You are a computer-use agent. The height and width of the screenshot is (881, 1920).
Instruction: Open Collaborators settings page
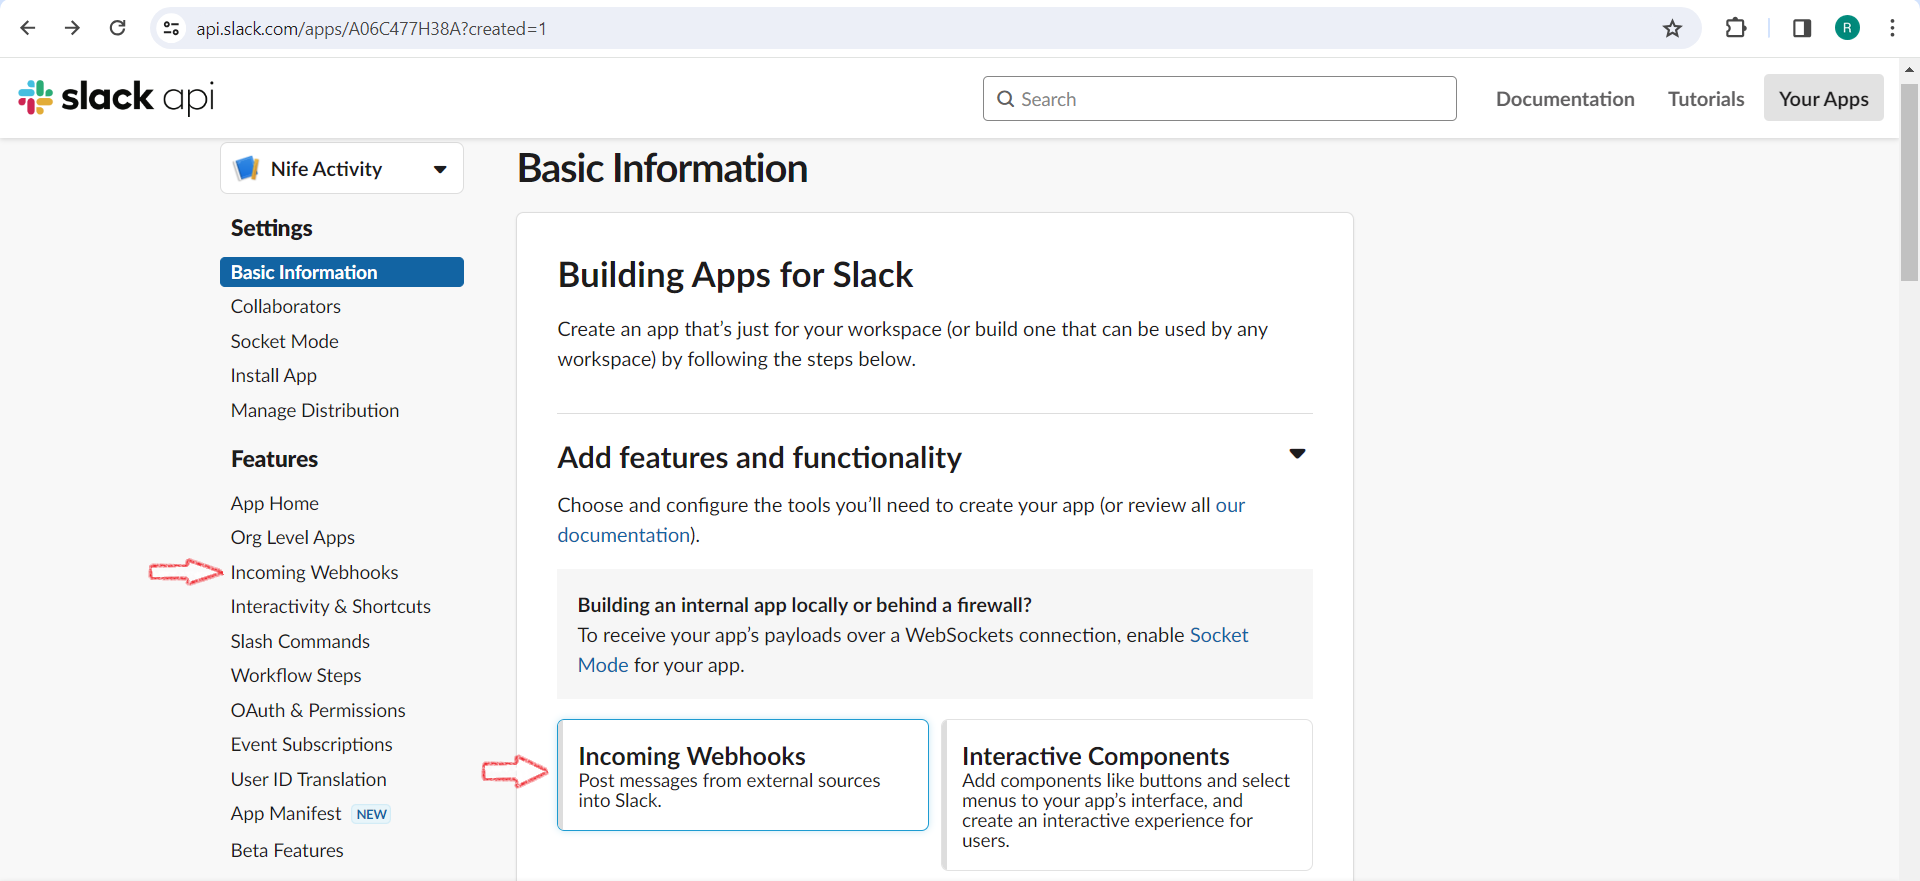click(x=286, y=306)
